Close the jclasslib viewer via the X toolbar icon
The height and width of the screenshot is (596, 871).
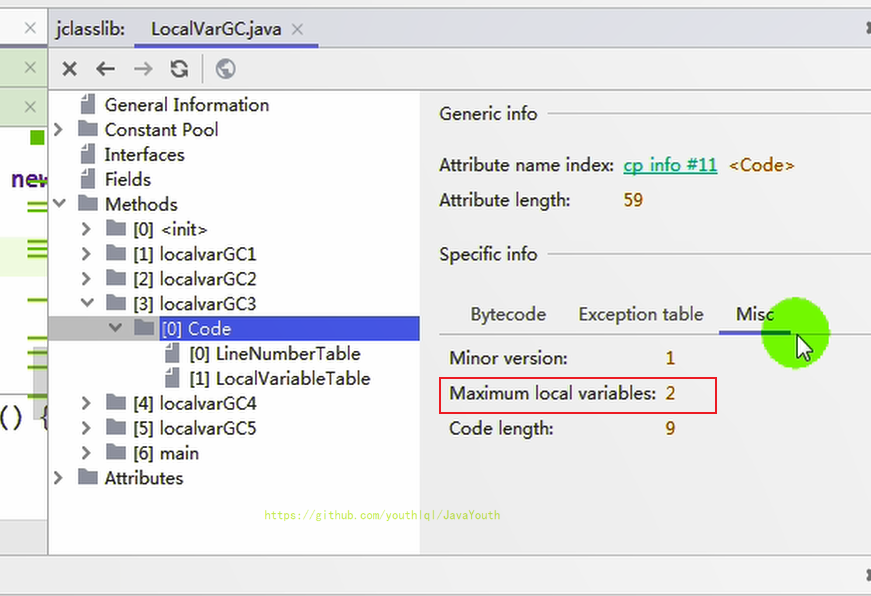(x=69, y=69)
